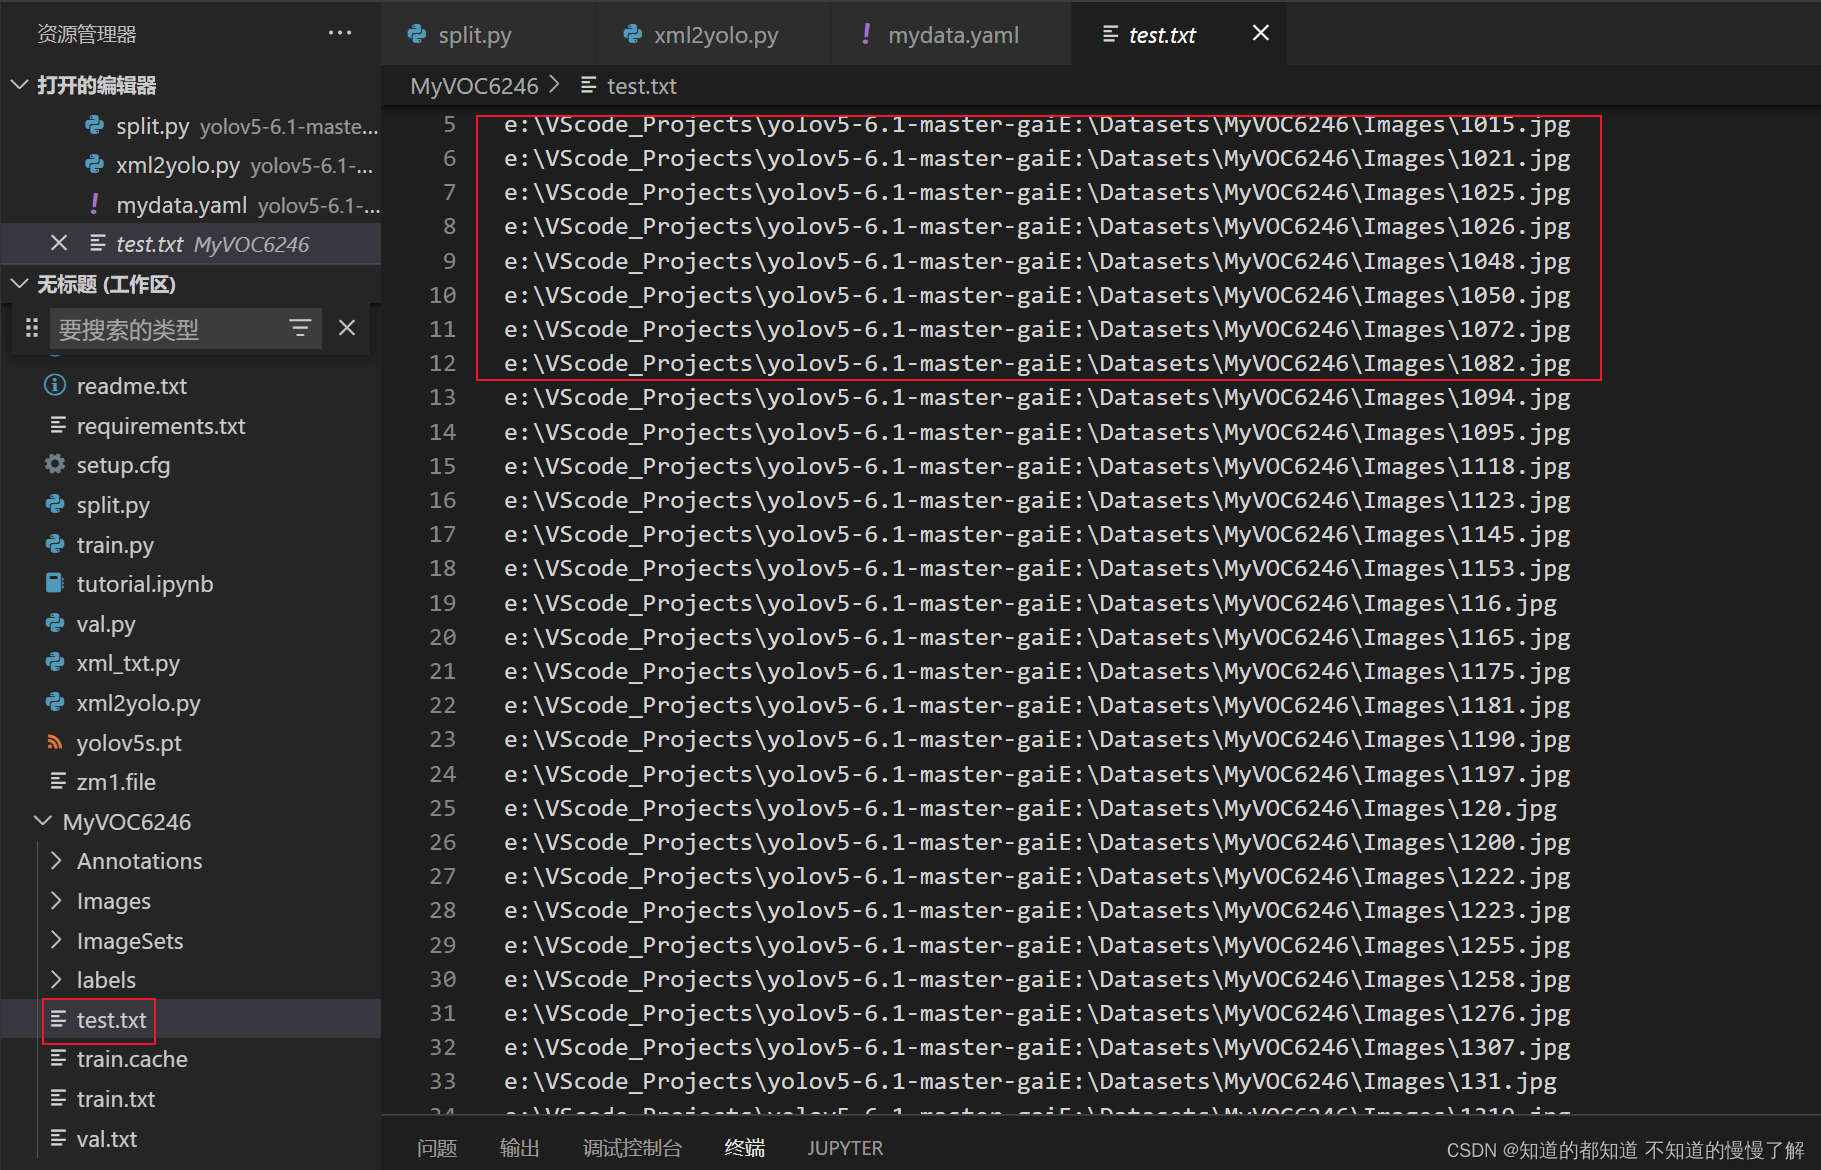Viewport: 1821px width, 1170px height.
Task: Click file icon beside val.txt
Action: (58, 1138)
